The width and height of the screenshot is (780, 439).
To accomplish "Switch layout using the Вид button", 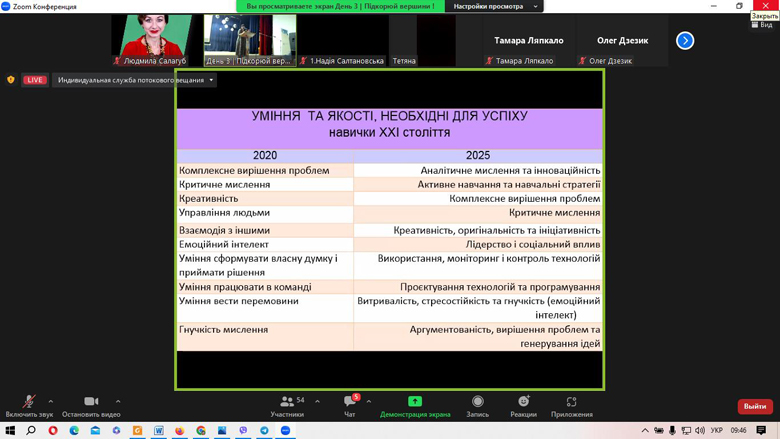I will tap(762, 24).
